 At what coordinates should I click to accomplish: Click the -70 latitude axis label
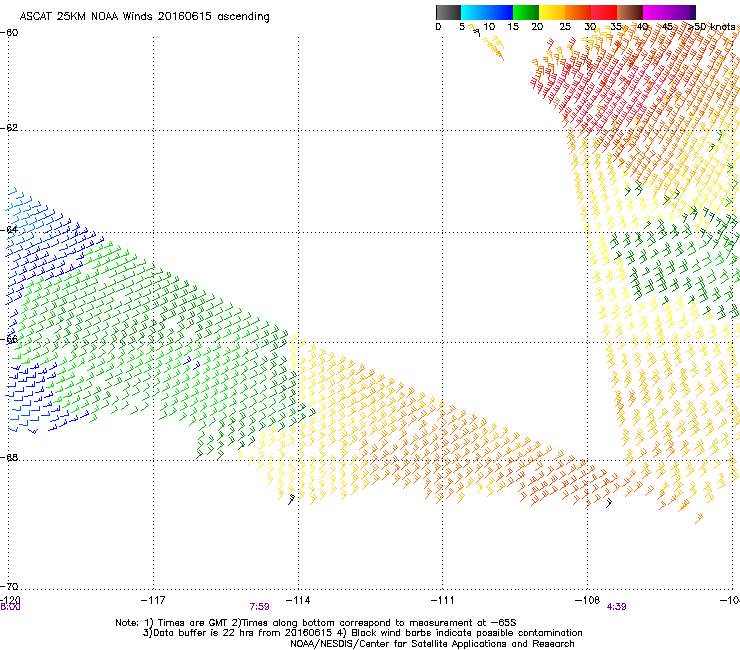(x=9, y=586)
